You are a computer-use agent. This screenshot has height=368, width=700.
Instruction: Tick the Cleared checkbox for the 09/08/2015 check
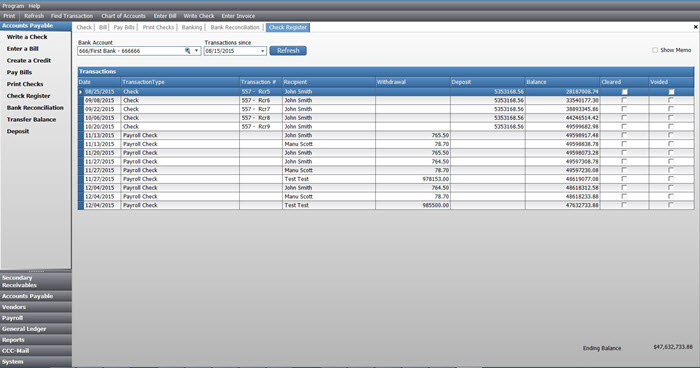coord(624,100)
